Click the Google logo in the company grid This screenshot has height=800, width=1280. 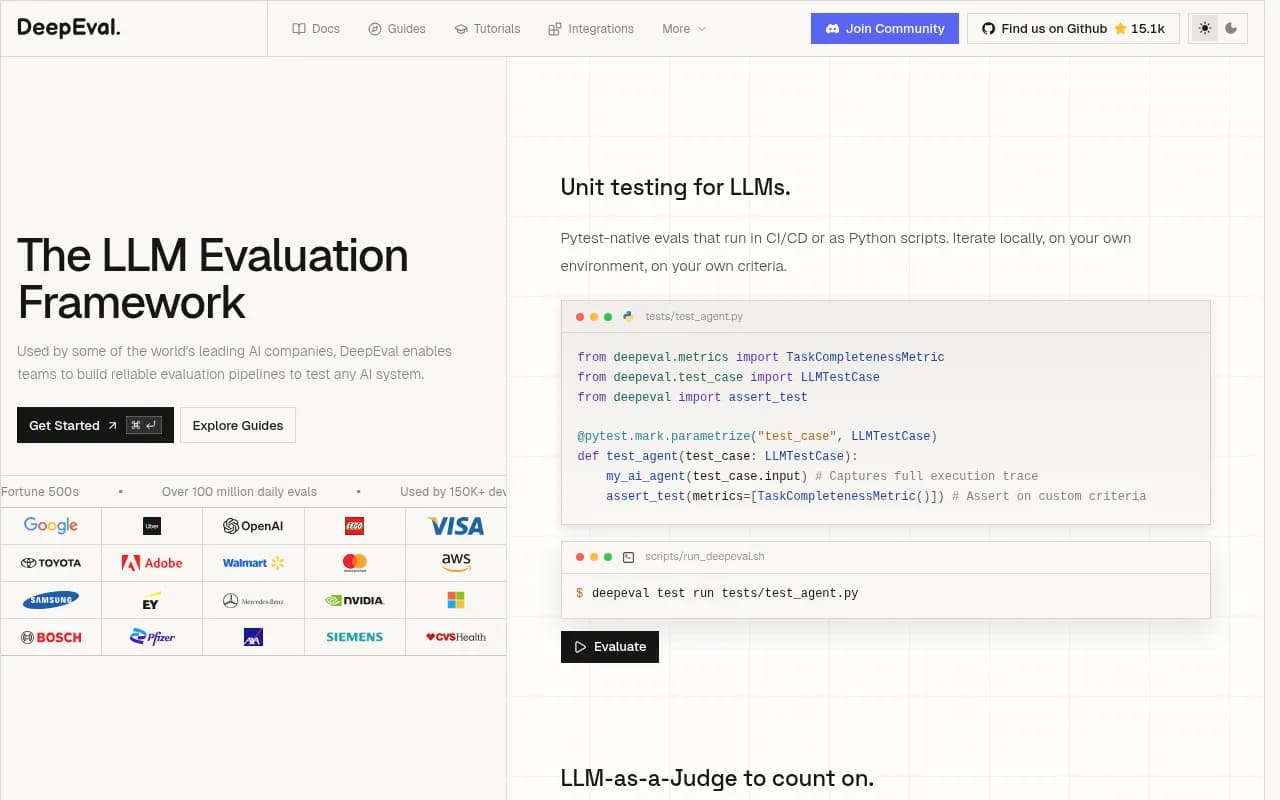point(51,526)
